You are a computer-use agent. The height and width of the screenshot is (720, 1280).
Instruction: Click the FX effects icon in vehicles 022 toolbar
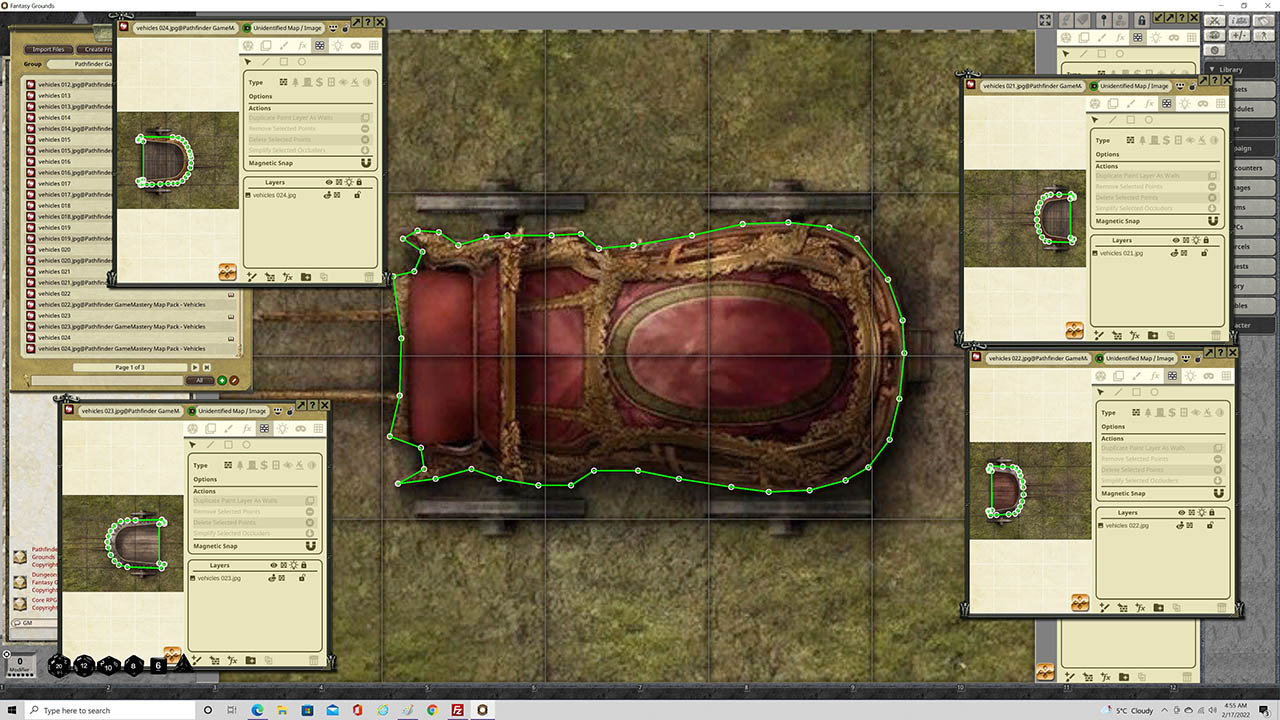(x=1155, y=376)
